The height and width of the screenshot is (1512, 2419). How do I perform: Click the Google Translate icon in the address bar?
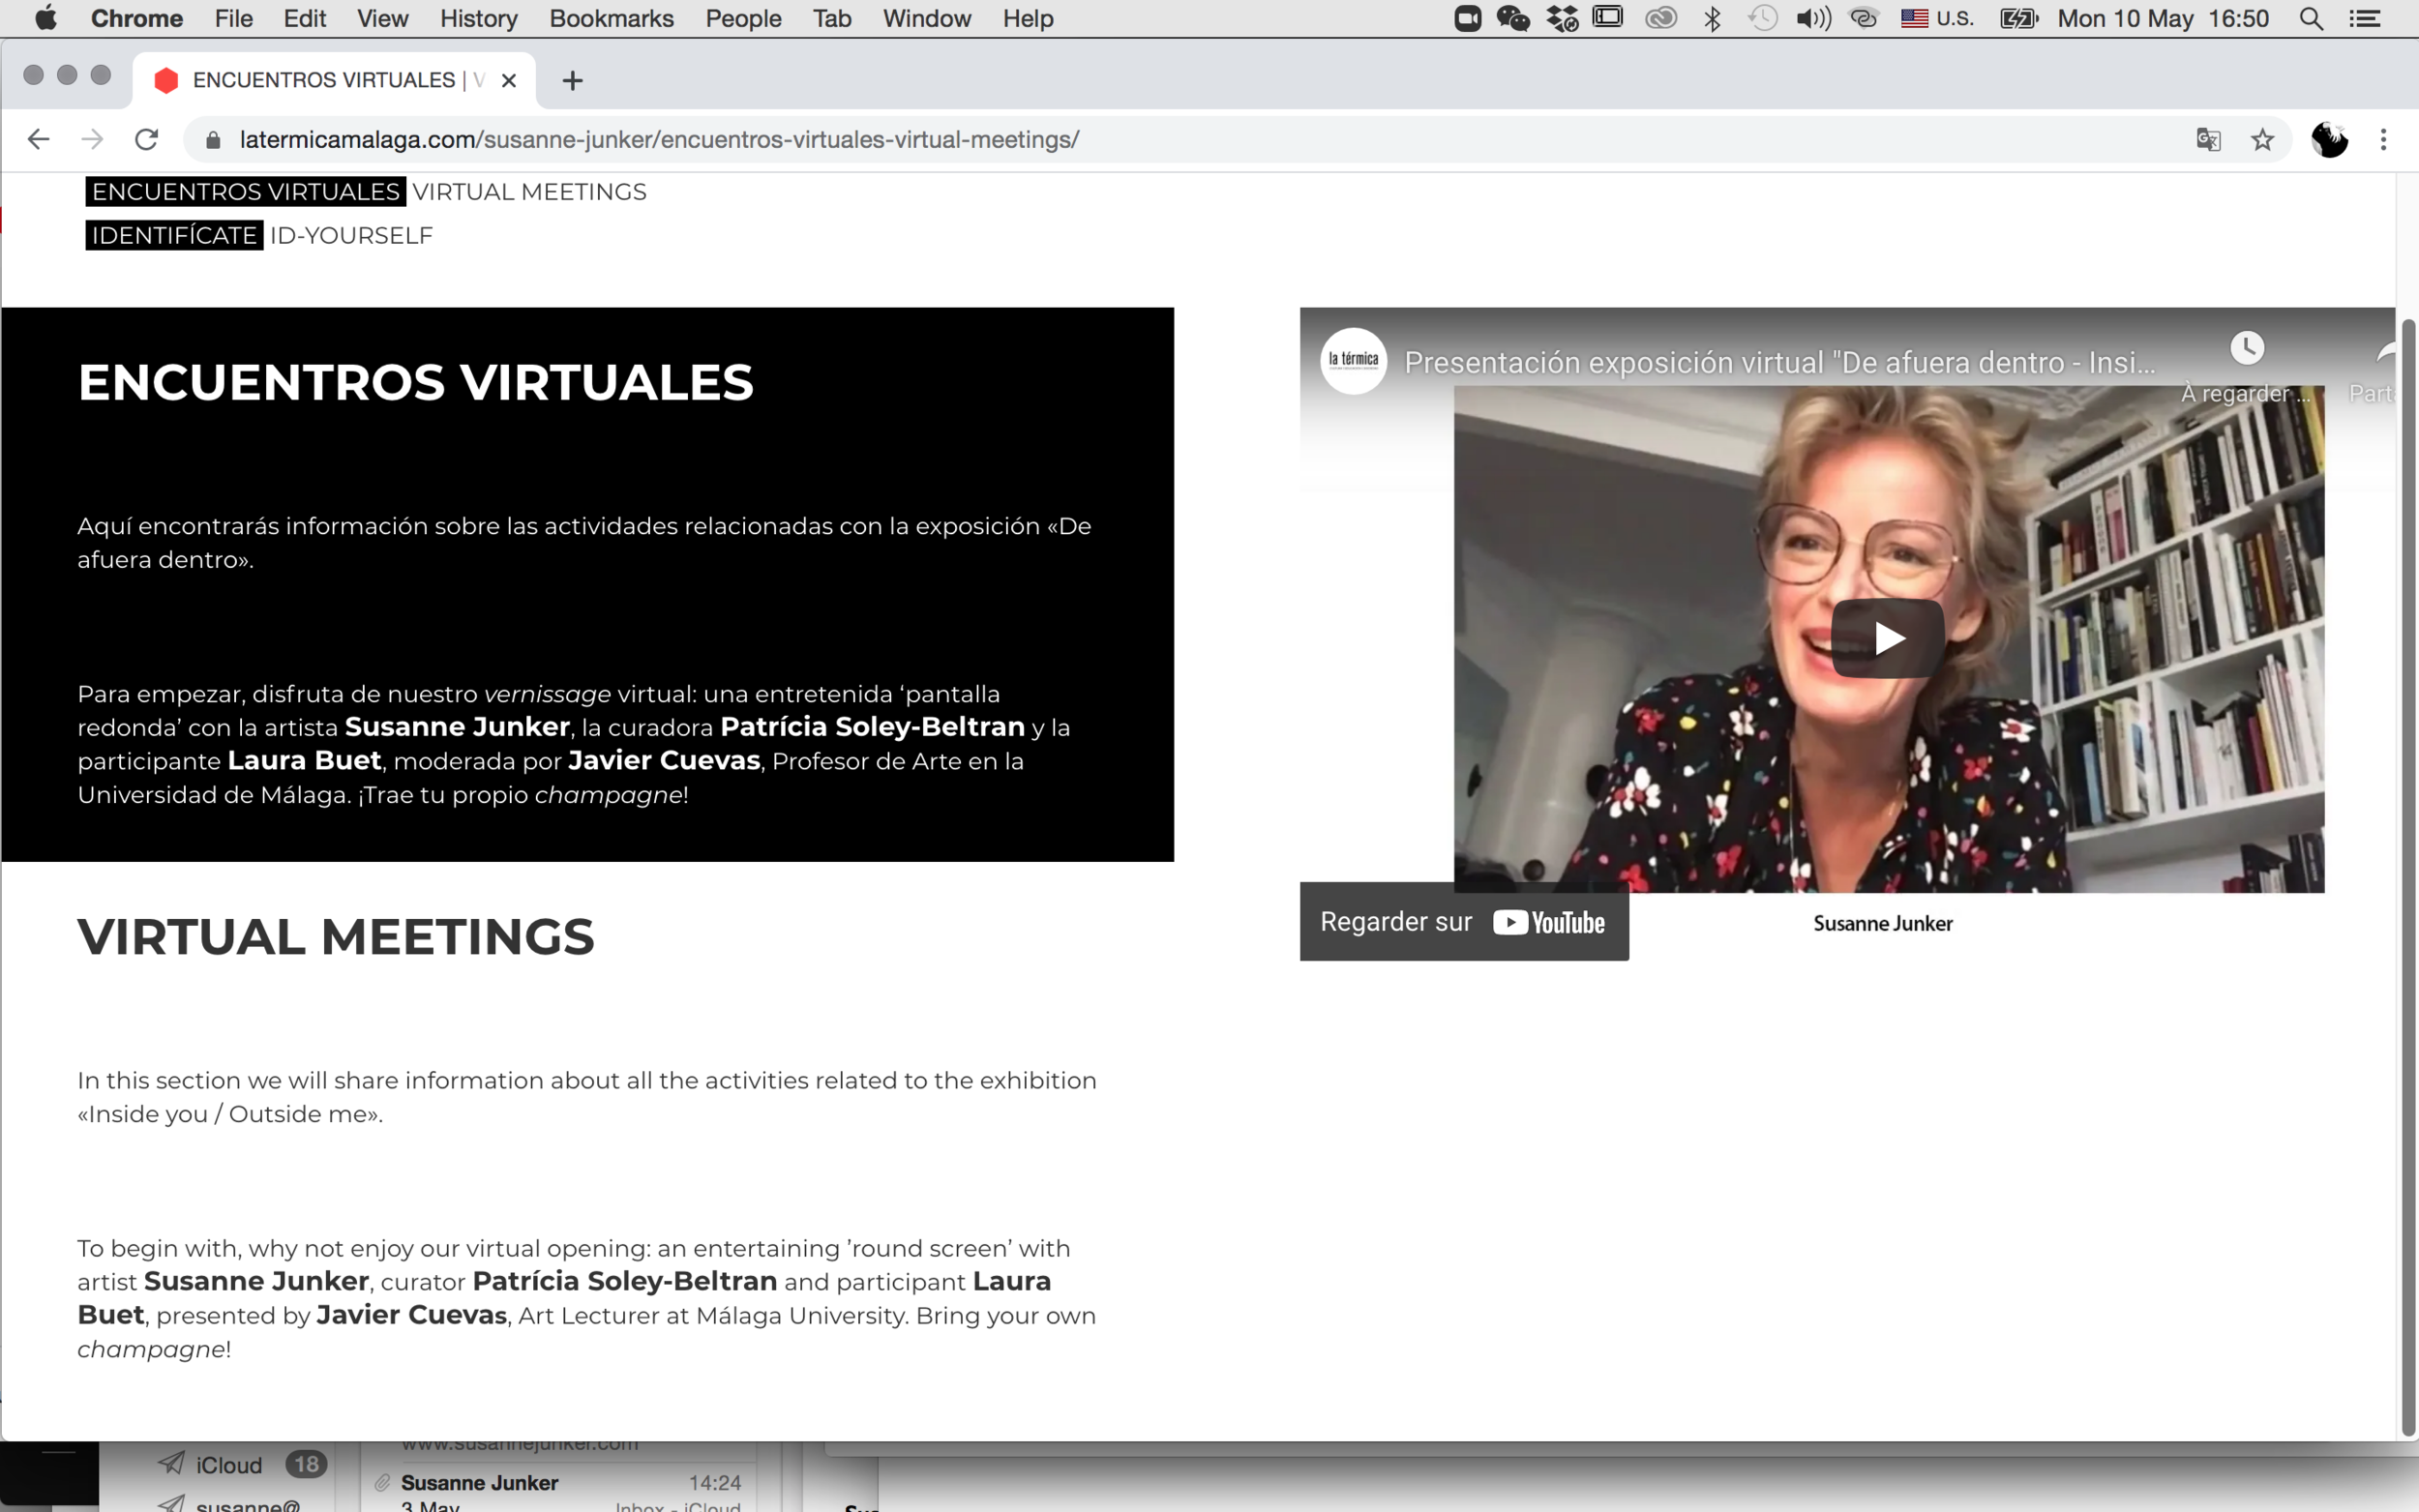click(2208, 140)
